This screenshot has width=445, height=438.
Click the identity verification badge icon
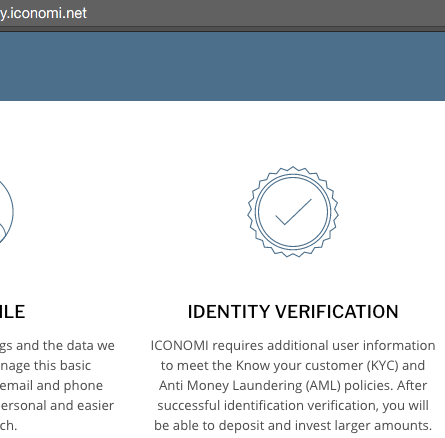293,212
